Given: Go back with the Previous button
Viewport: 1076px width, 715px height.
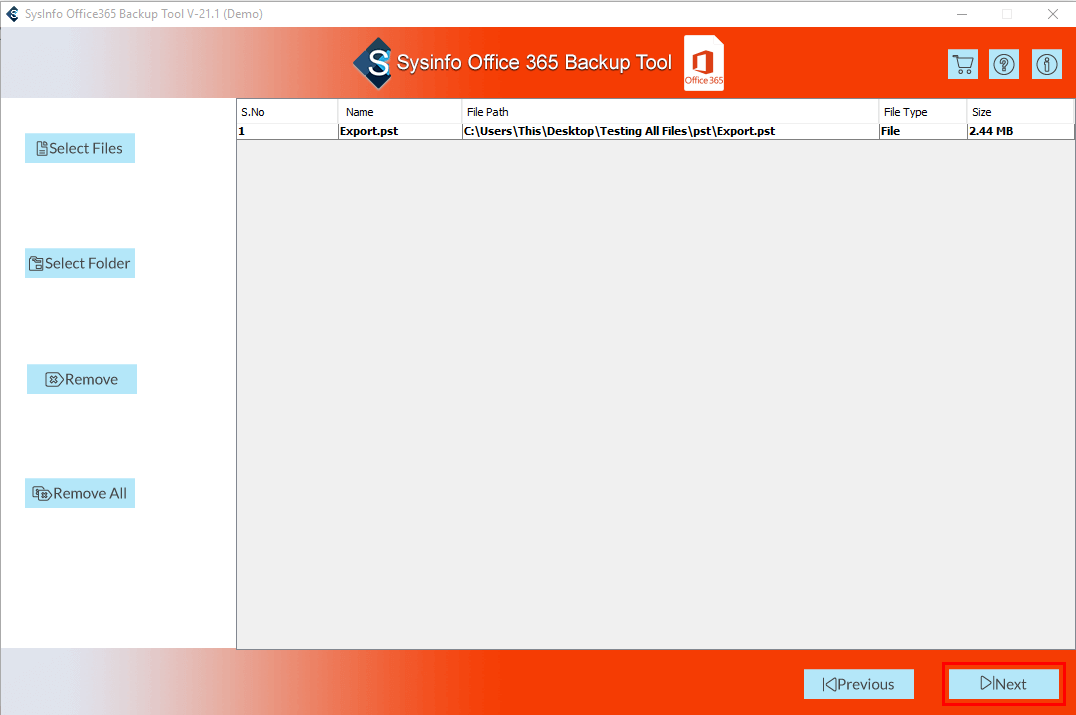Looking at the screenshot, I should 858,684.
